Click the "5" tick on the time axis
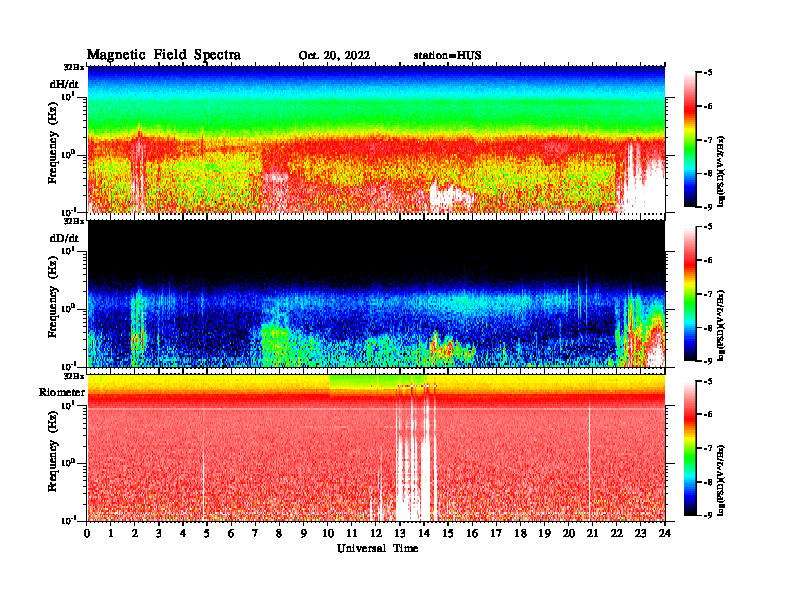Image resolution: width=792 pixels, height=612 pixels. point(207,533)
